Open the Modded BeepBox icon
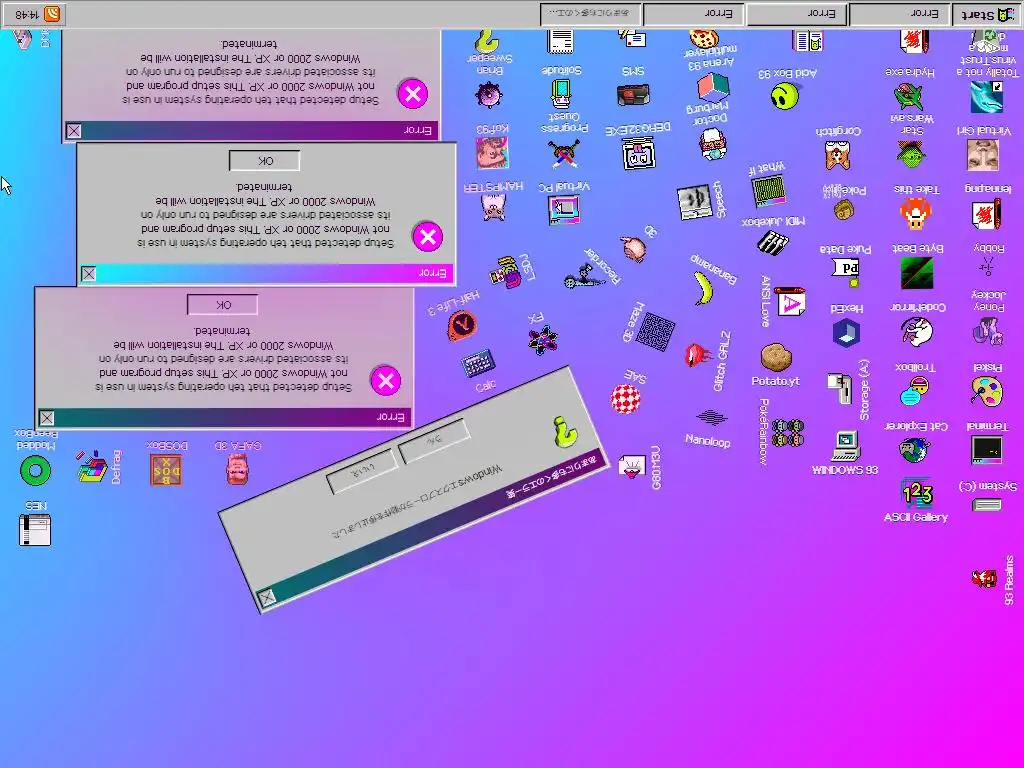 35,470
